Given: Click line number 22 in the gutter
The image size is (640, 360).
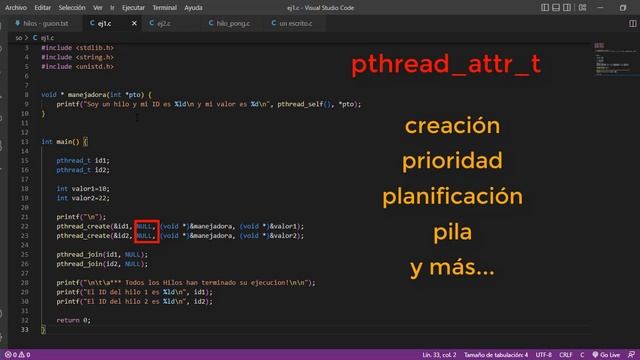Looking at the screenshot, I should coord(24,226).
